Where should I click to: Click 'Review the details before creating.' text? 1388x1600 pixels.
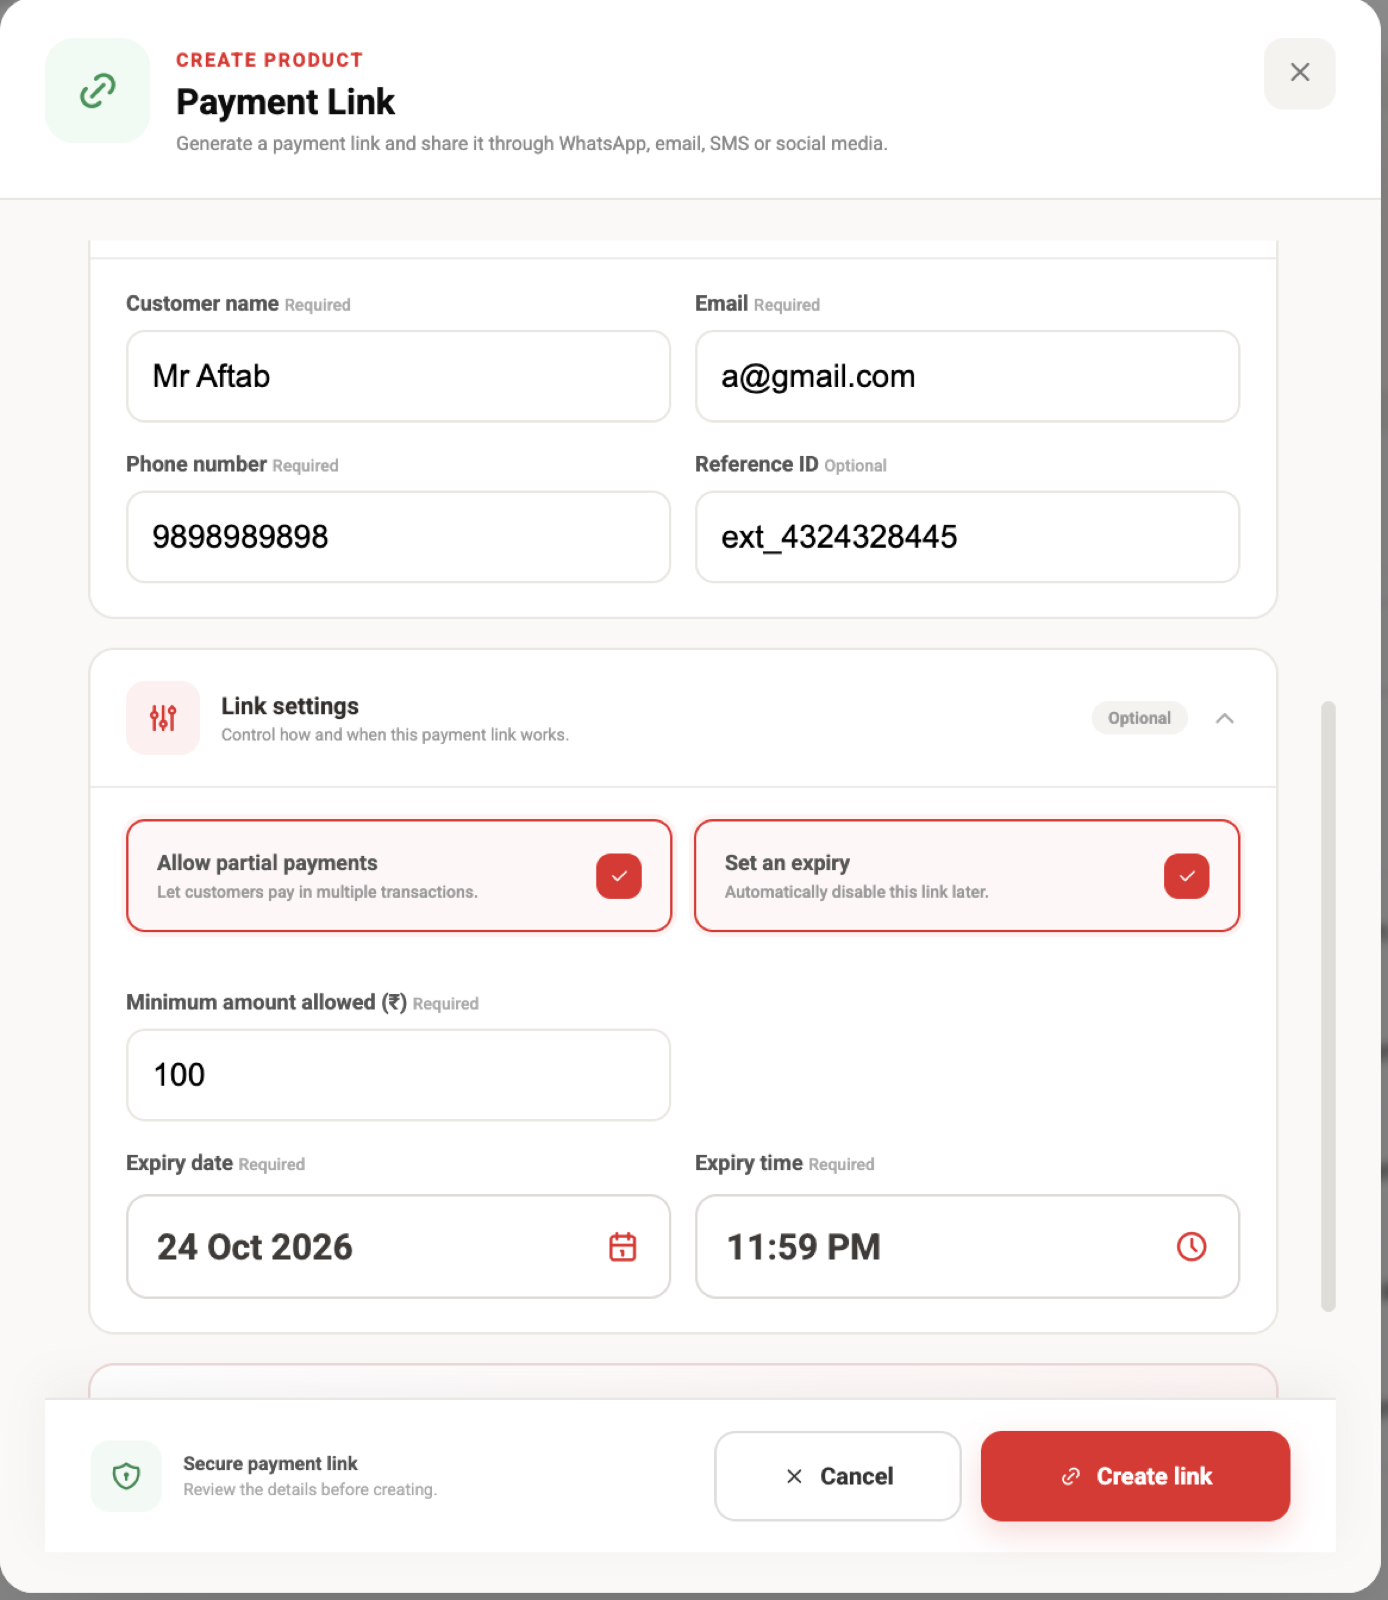(x=310, y=1489)
